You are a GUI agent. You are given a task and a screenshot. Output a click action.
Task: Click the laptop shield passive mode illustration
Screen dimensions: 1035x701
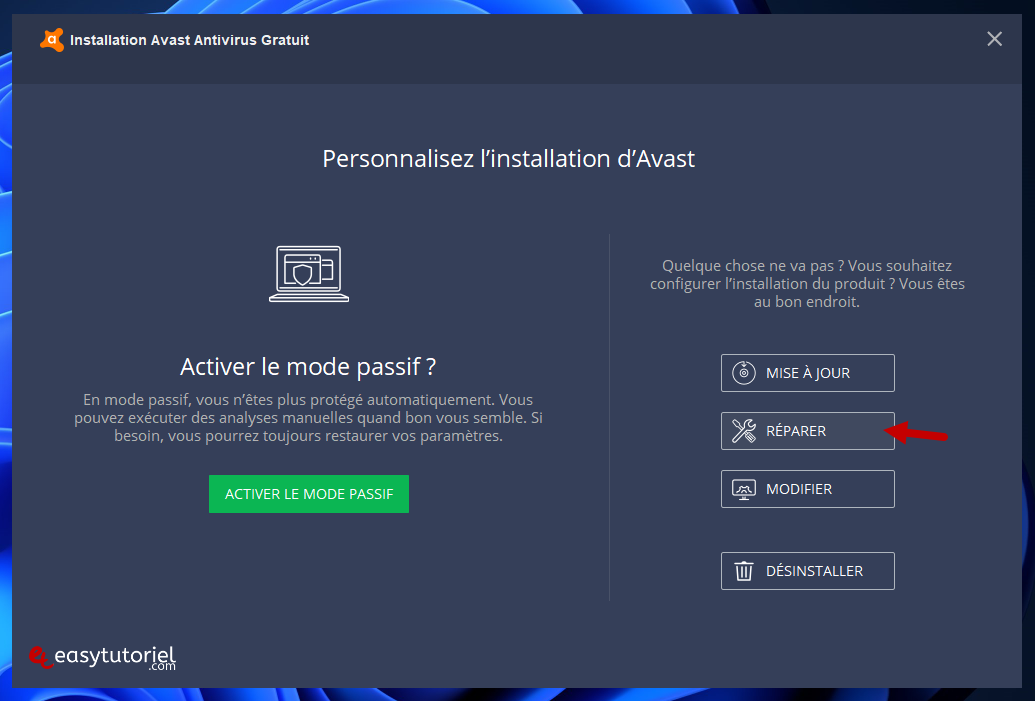[x=309, y=274]
